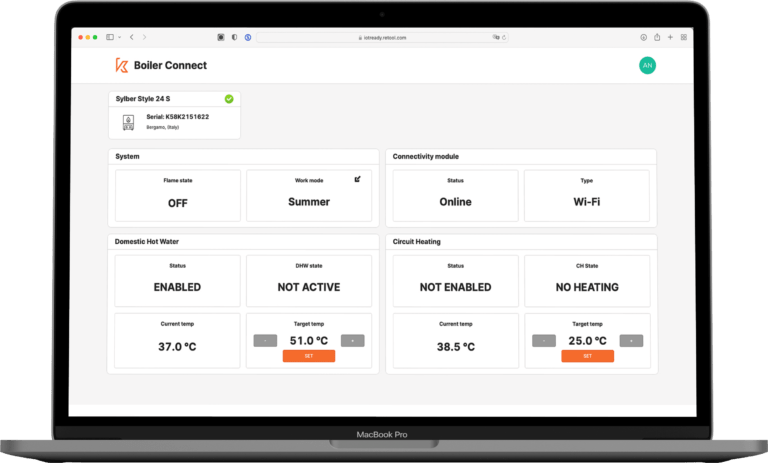Focus the address bar showing iotready.retool.com
768x463 pixels.
383,37
